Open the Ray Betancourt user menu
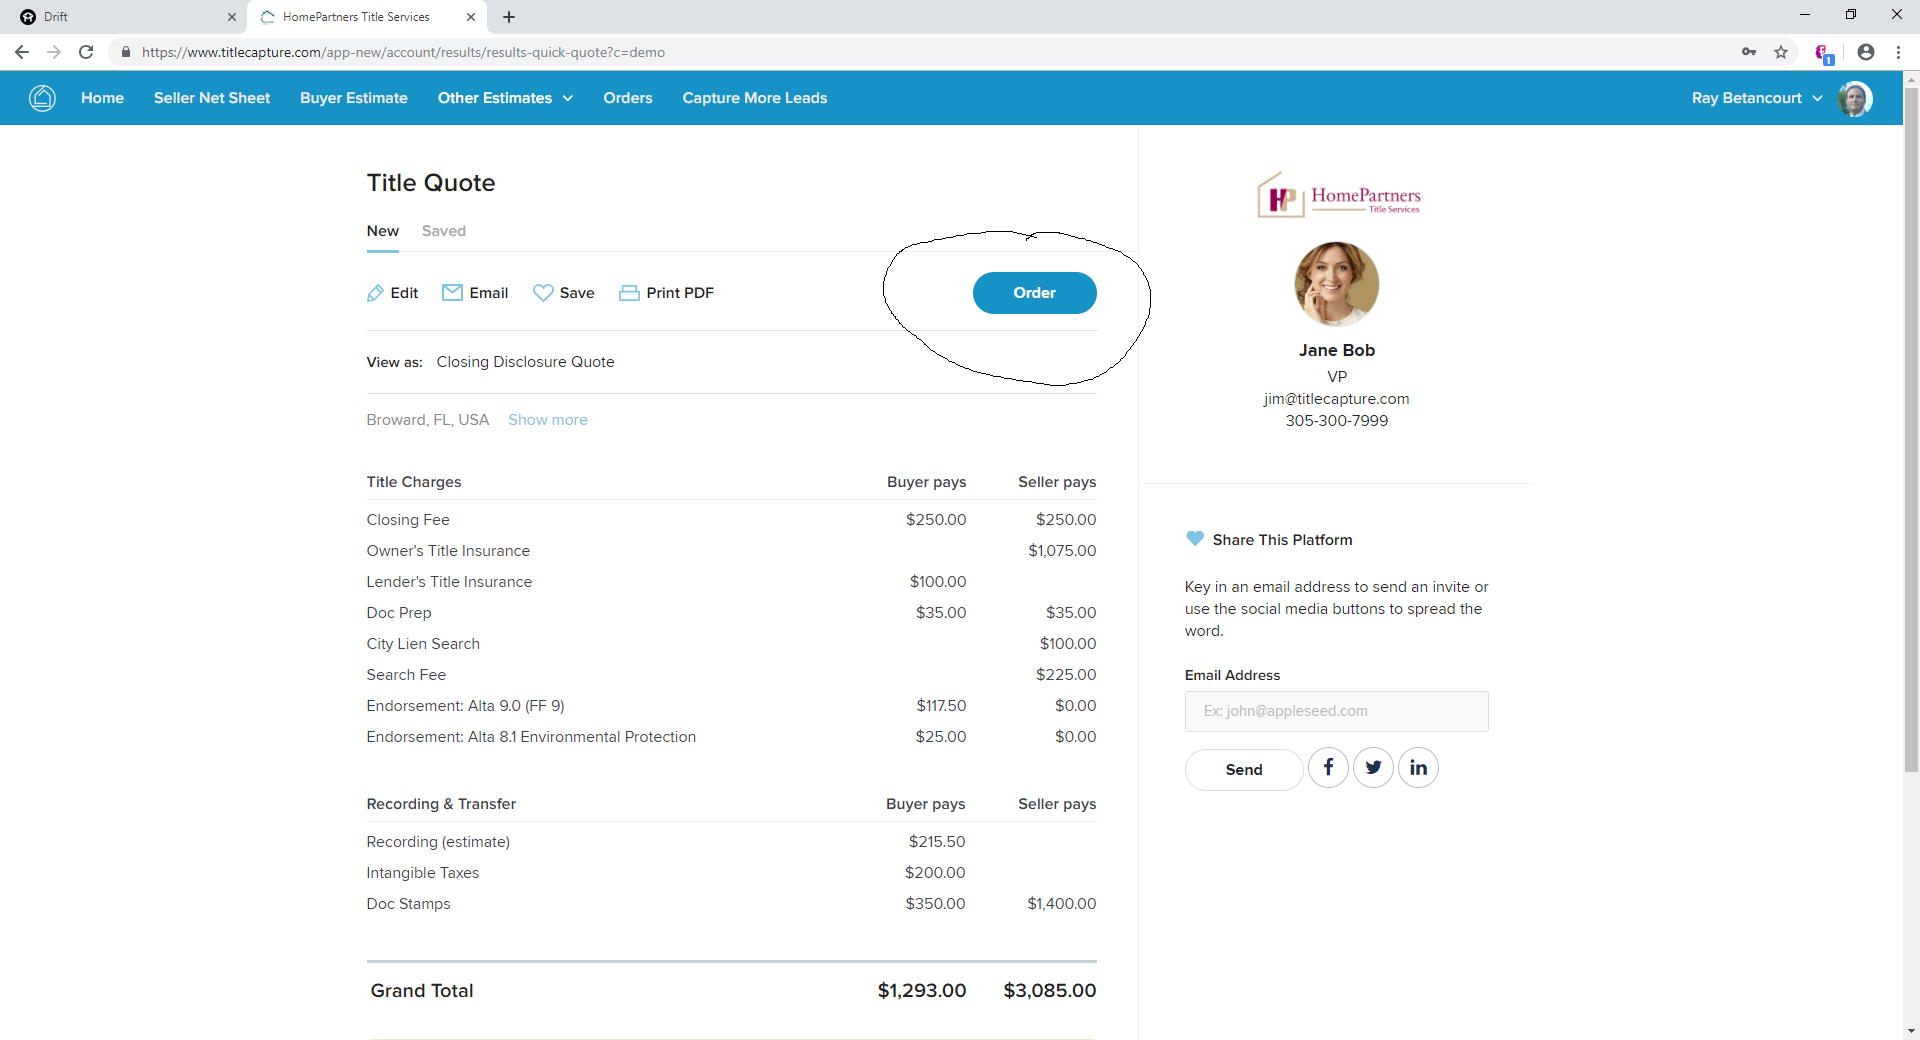The image size is (1920, 1040). [x=1756, y=98]
